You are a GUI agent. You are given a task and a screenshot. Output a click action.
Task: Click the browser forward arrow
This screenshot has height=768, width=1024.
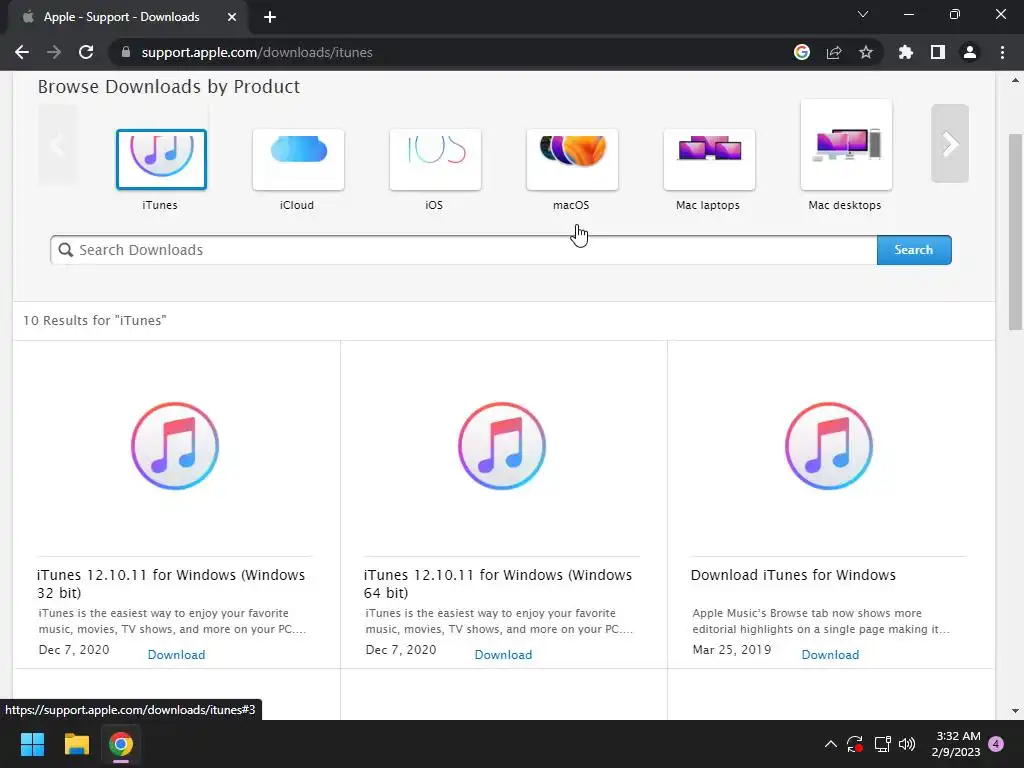tap(54, 52)
